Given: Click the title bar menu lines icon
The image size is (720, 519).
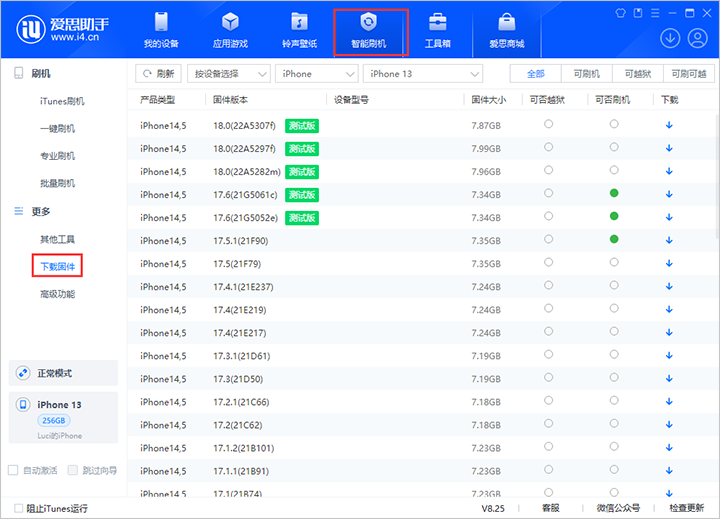Looking at the screenshot, I should click(655, 13).
